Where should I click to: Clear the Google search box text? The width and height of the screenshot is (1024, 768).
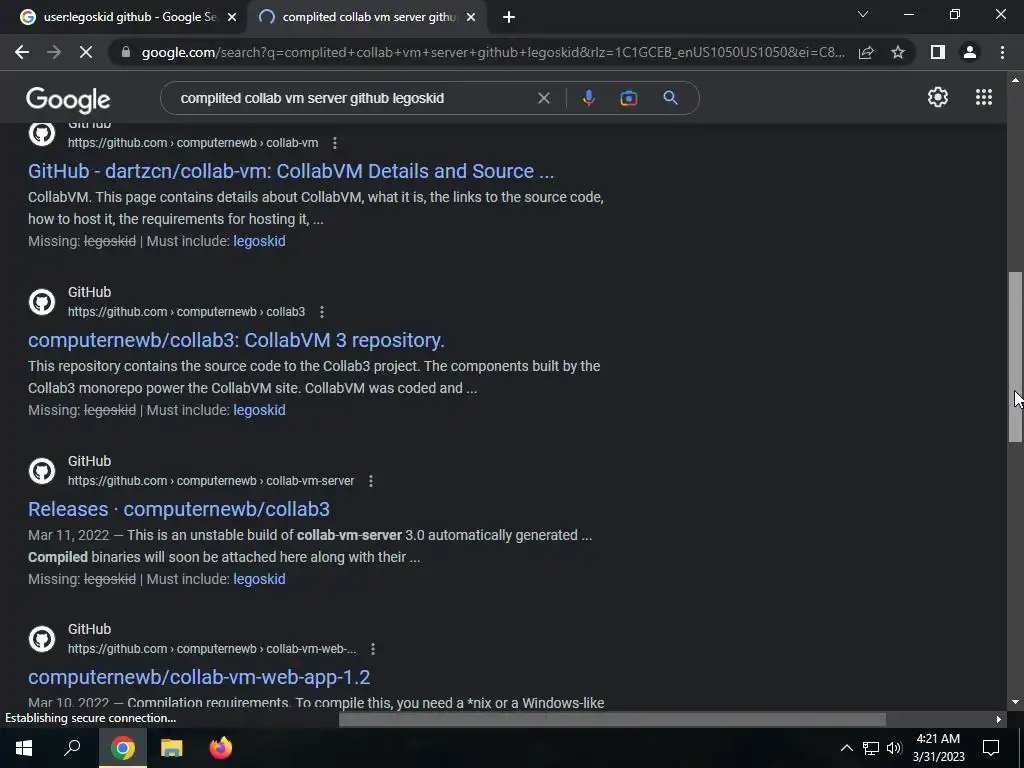tap(543, 98)
